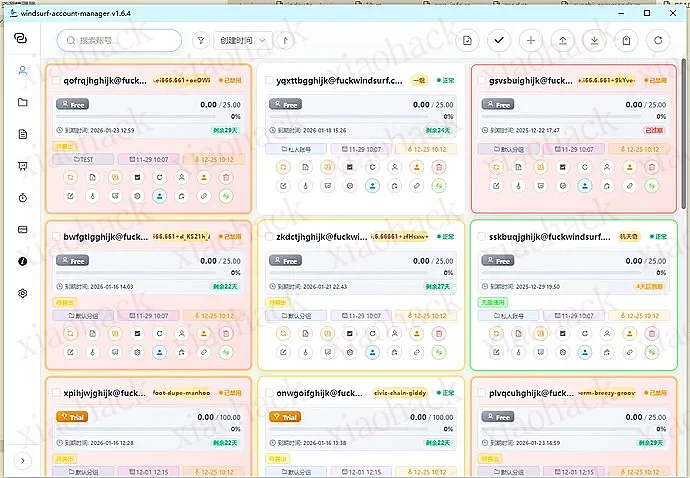
Task: Click the download/import icon in top toolbar
Action: coord(594,41)
